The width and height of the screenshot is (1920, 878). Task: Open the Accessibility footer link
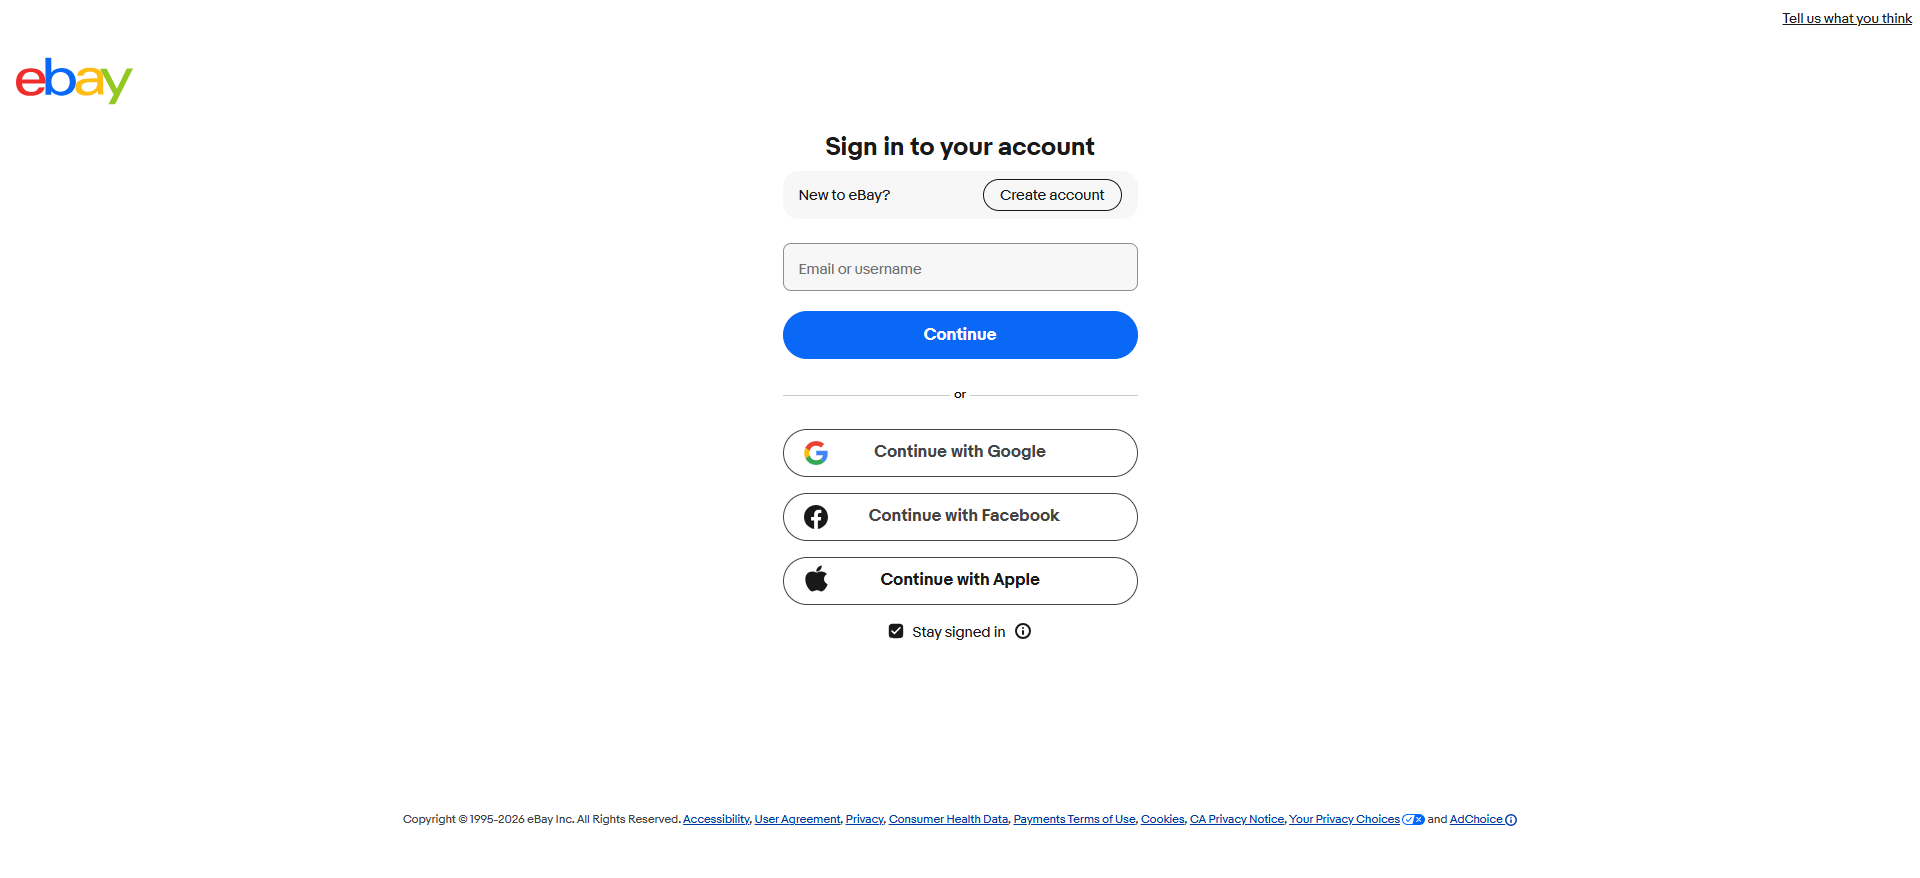pos(716,819)
